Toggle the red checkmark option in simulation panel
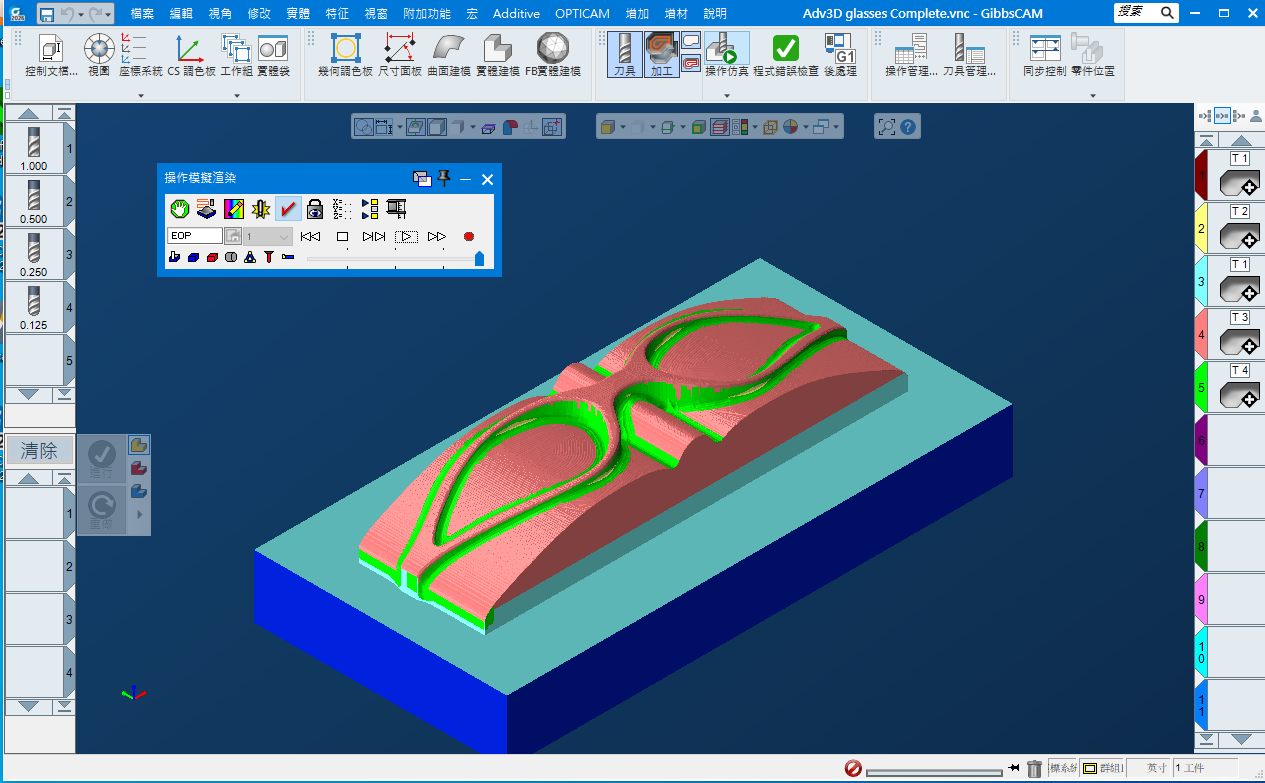This screenshot has height=783, width=1265. [x=288, y=208]
